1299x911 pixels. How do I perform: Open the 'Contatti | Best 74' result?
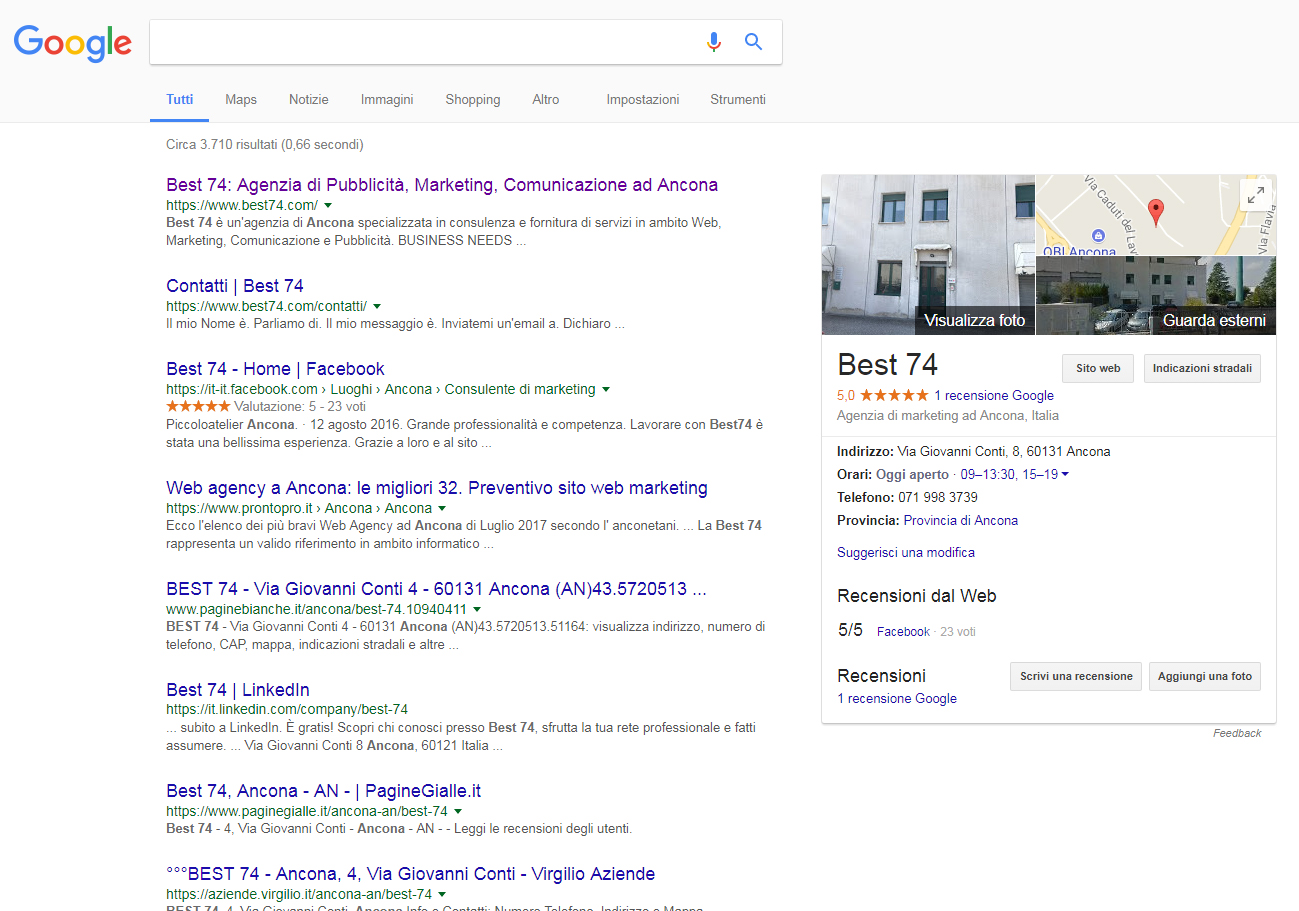pyautogui.click(x=235, y=286)
